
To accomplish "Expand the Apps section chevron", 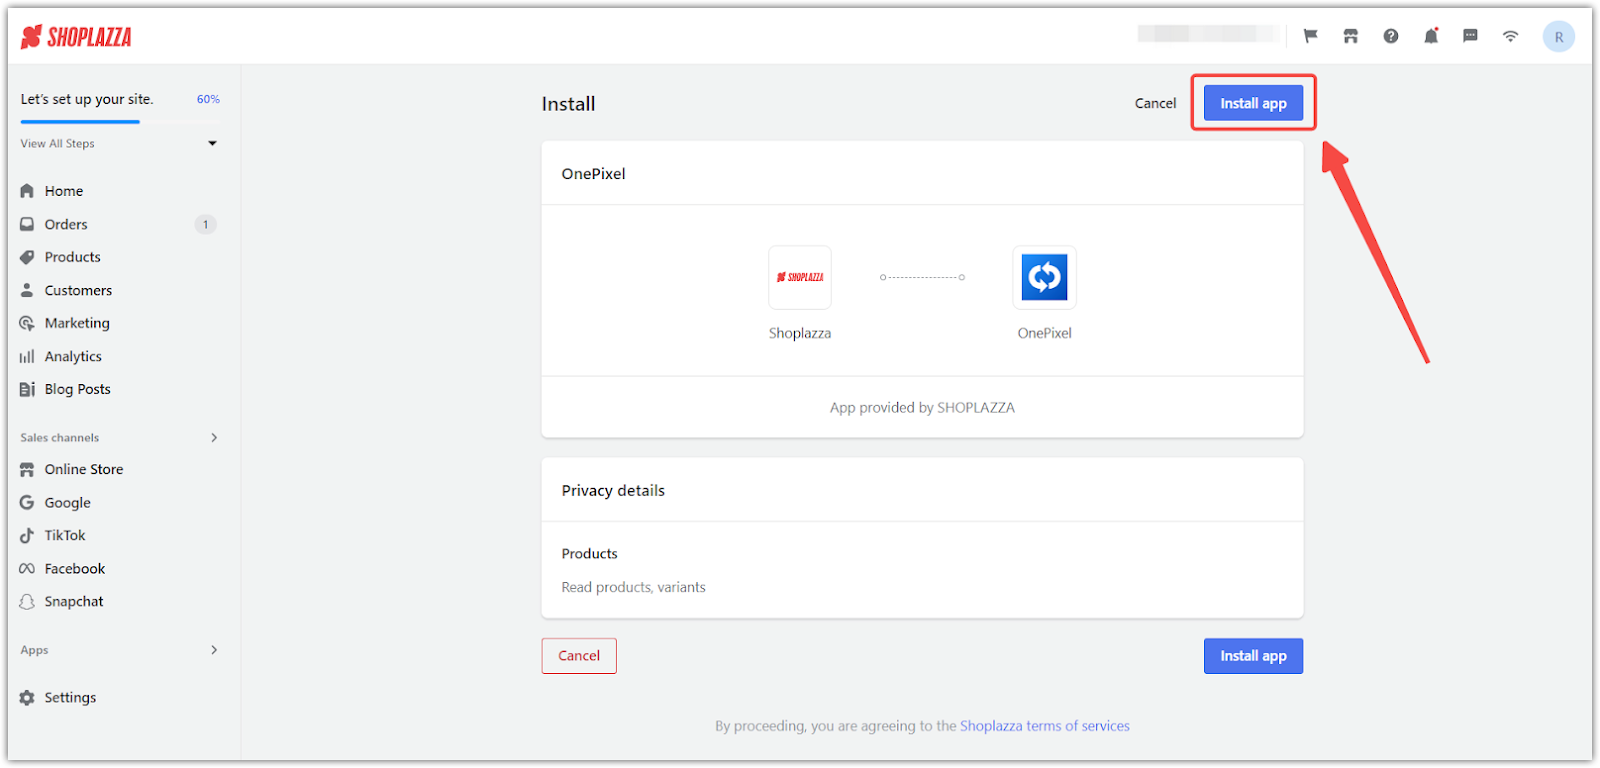I will (x=214, y=649).
